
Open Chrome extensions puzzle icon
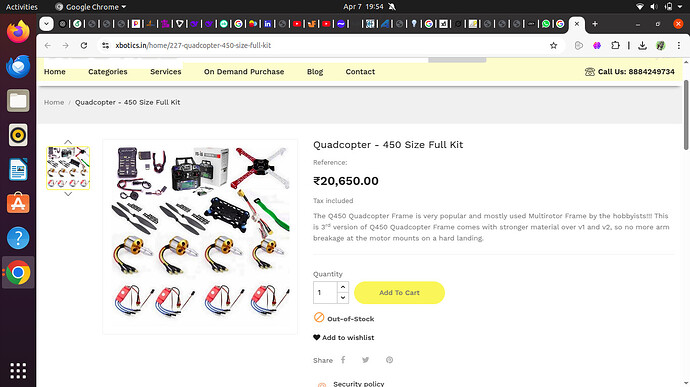pyautogui.click(x=615, y=45)
